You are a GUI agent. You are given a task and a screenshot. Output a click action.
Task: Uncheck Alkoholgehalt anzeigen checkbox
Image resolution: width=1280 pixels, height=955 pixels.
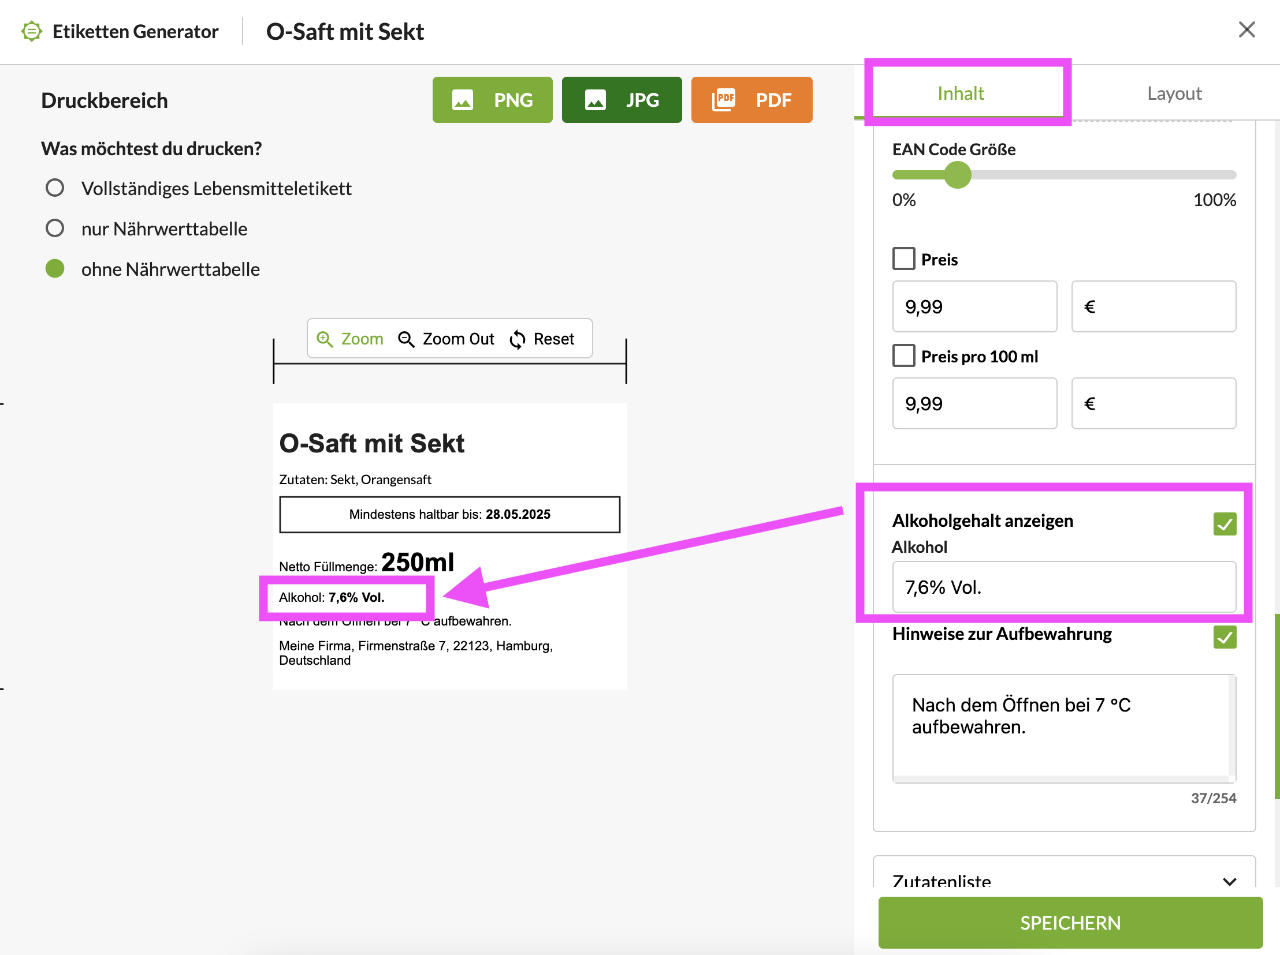click(x=1224, y=524)
